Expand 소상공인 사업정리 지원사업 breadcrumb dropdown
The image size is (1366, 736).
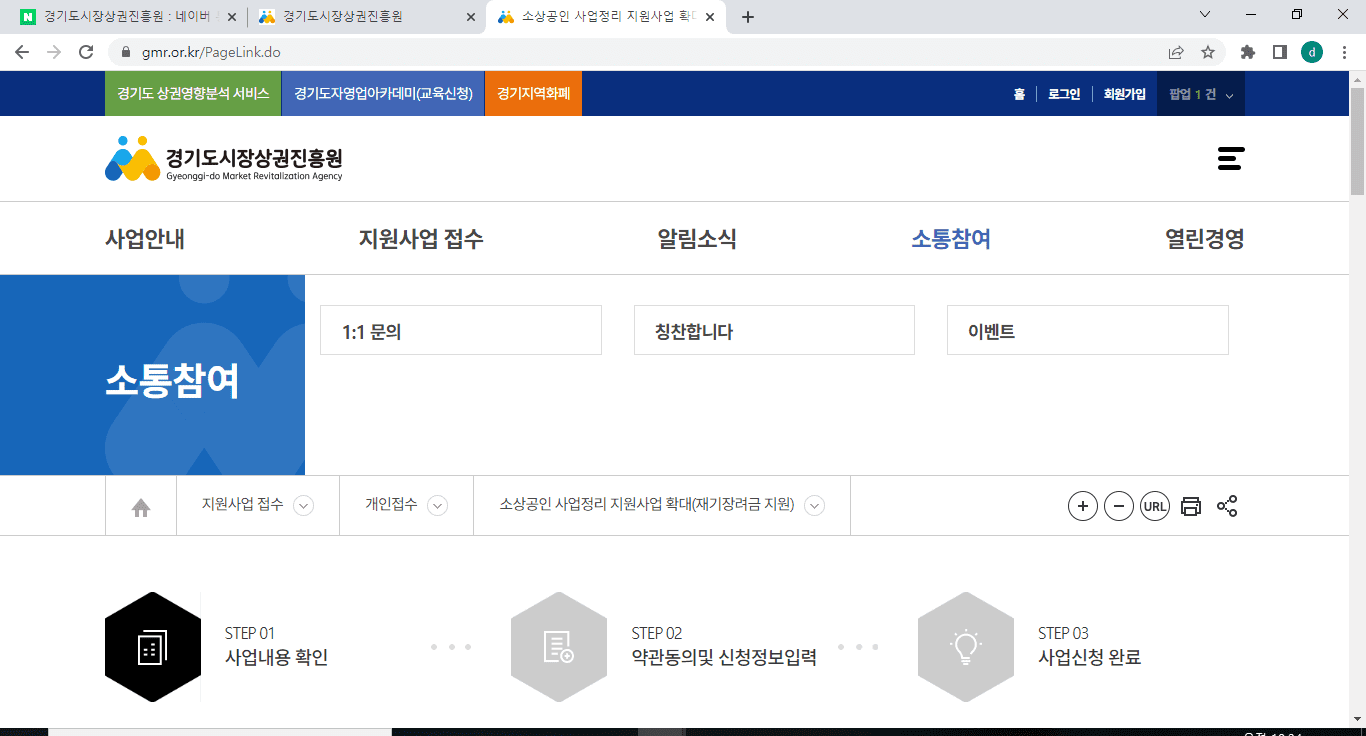coord(815,506)
